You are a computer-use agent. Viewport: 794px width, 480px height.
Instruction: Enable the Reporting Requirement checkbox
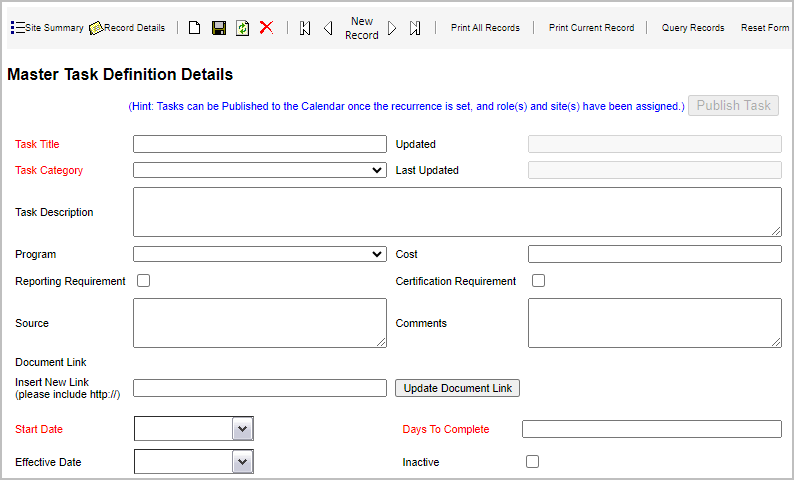coord(143,281)
